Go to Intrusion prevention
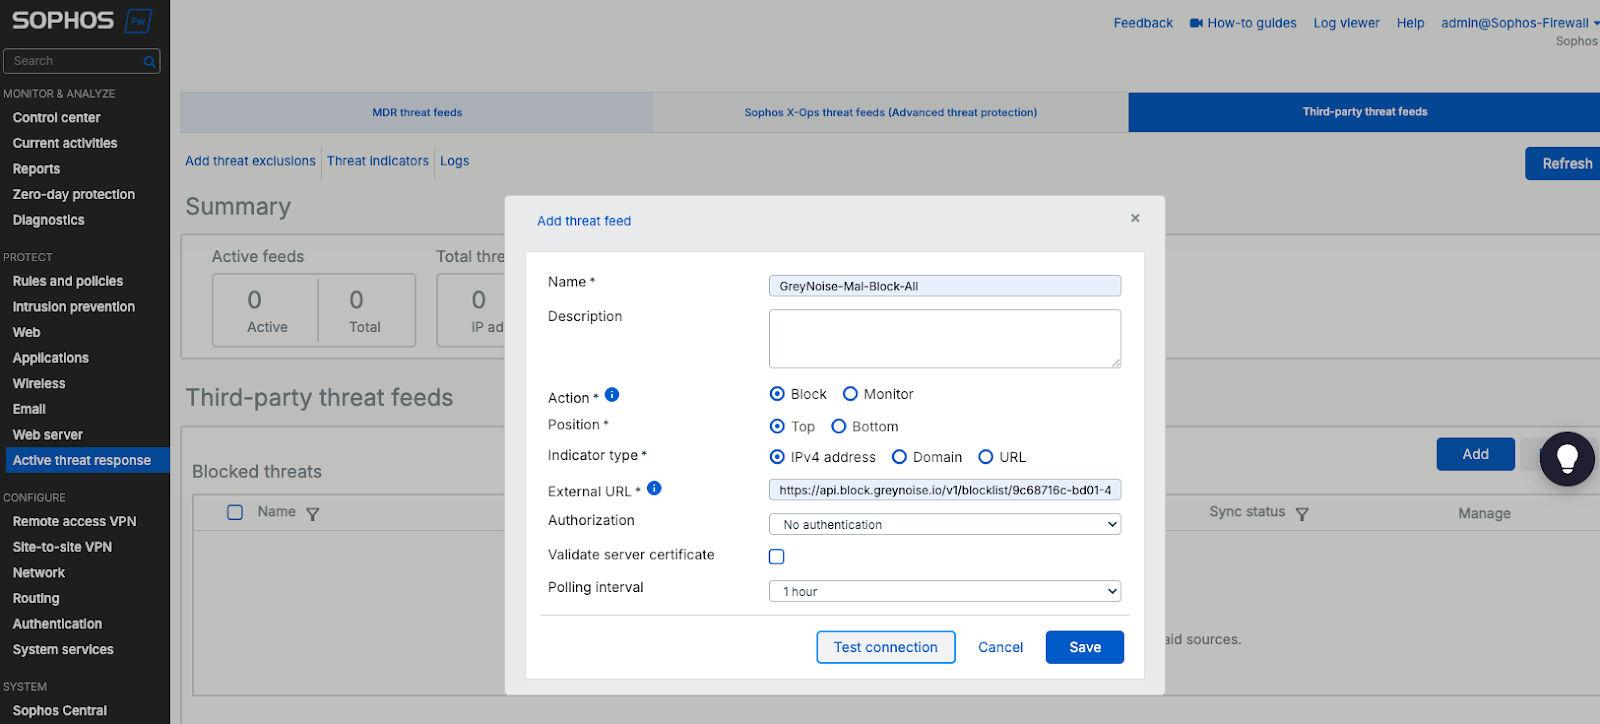 (x=74, y=307)
